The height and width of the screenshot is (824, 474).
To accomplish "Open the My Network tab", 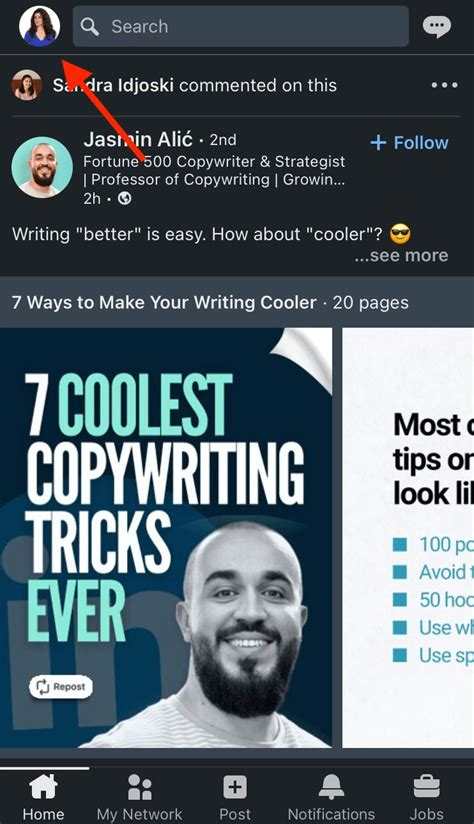I will [139, 797].
